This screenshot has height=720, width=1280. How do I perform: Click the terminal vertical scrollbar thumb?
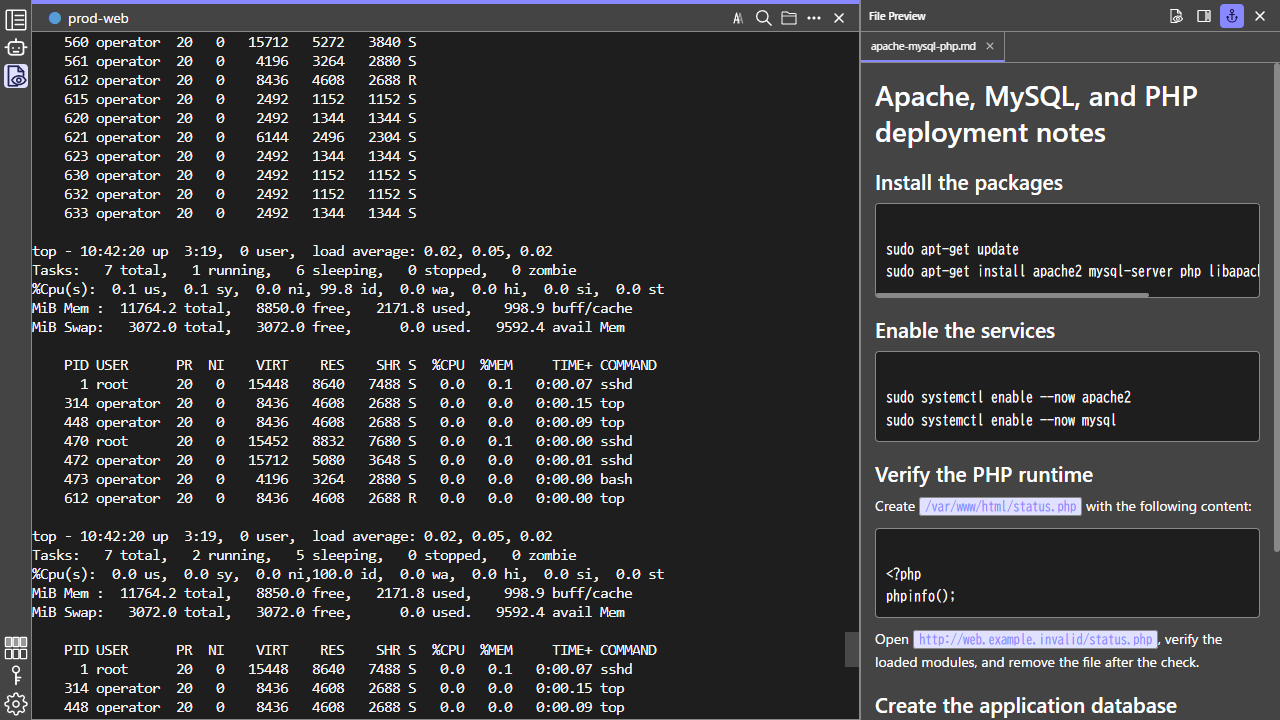click(x=852, y=649)
